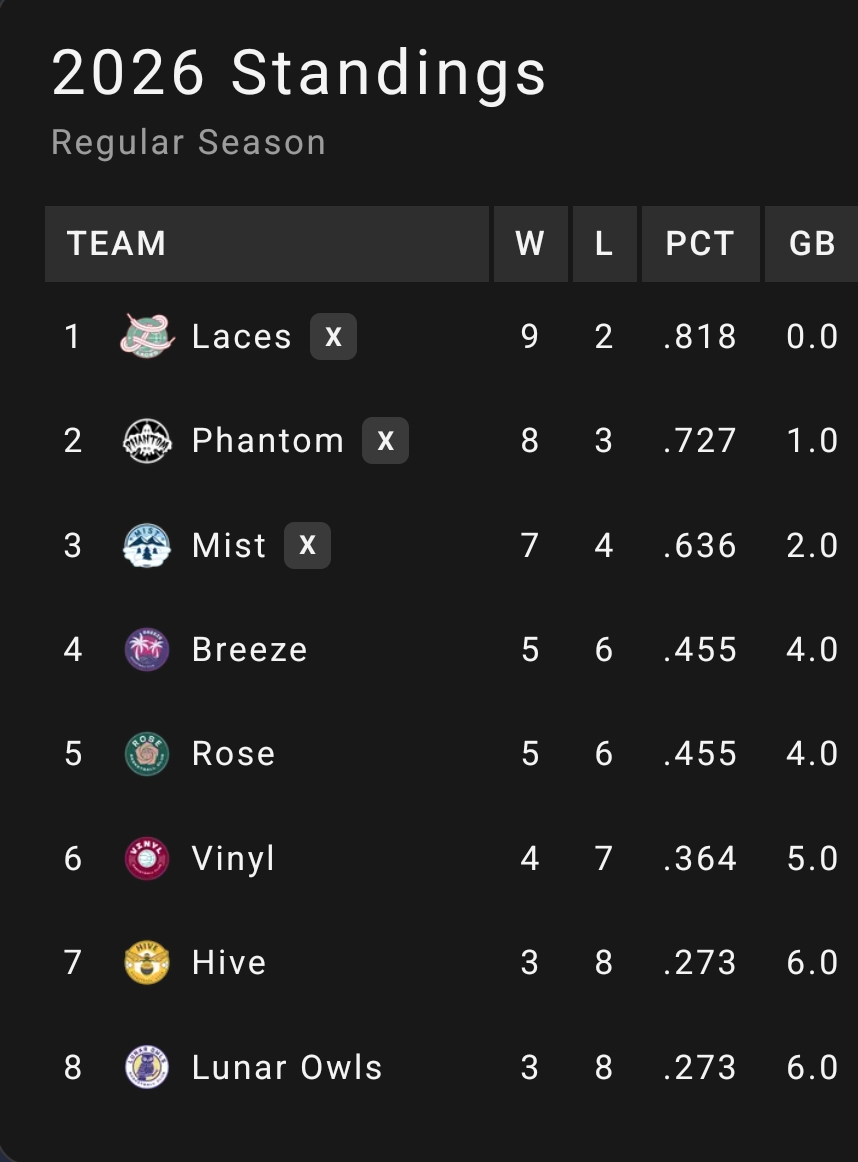Select the Vinyl team name

point(233,859)
